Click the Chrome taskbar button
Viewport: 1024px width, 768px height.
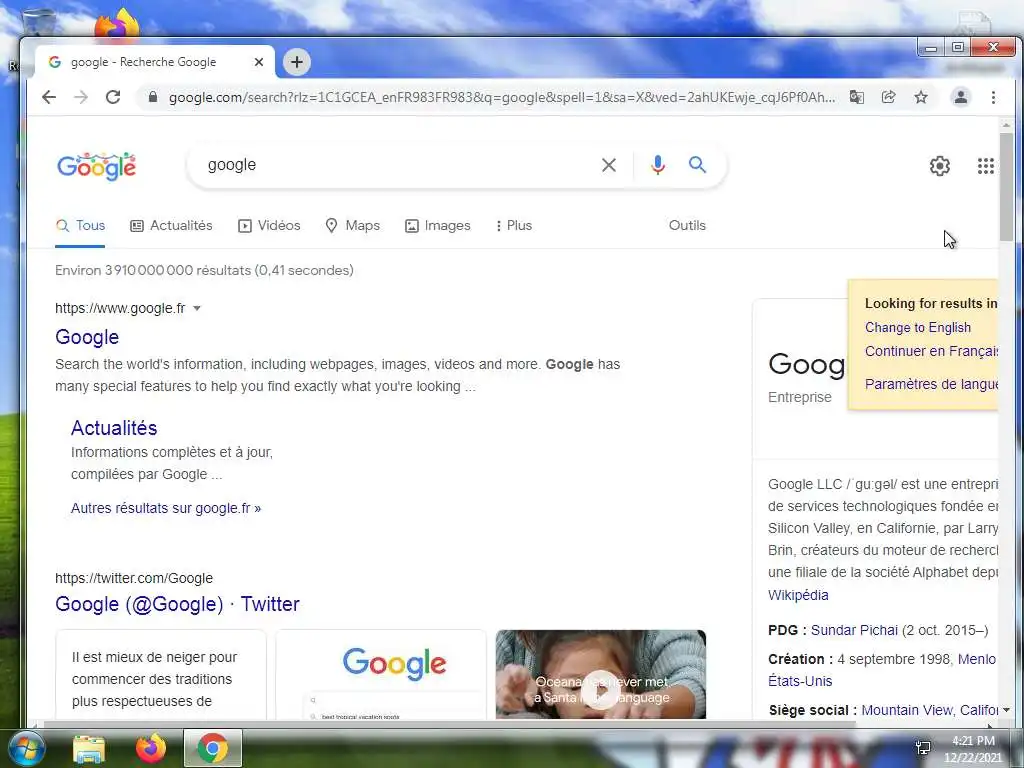click(212, 748)
